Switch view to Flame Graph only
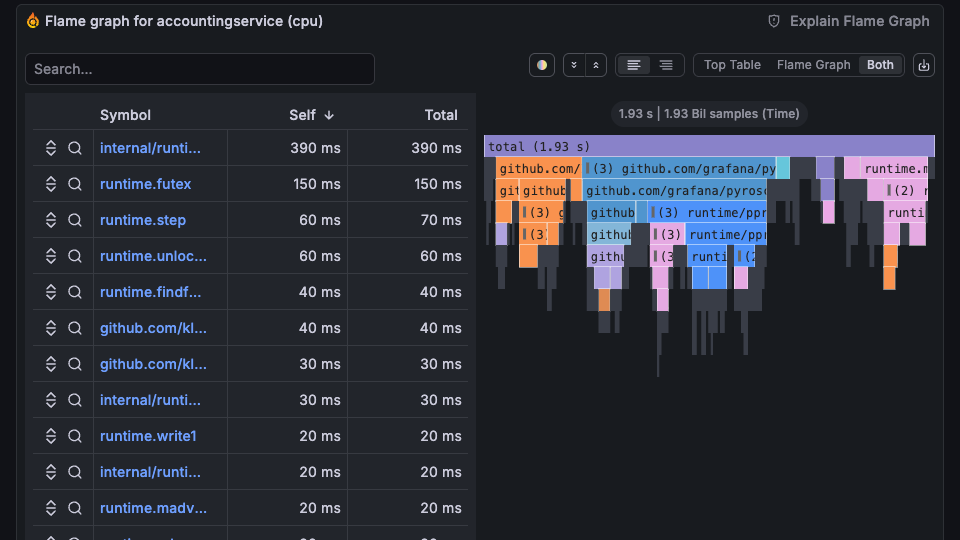Image resolution: width=960 pixels, height=540 pixels. (x=813, y=65)
